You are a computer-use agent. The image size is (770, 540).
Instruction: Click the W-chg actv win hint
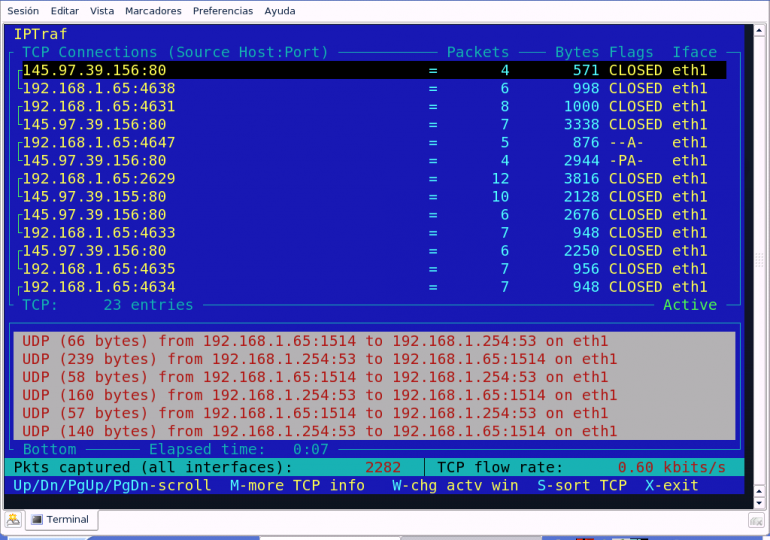(455, 486)
